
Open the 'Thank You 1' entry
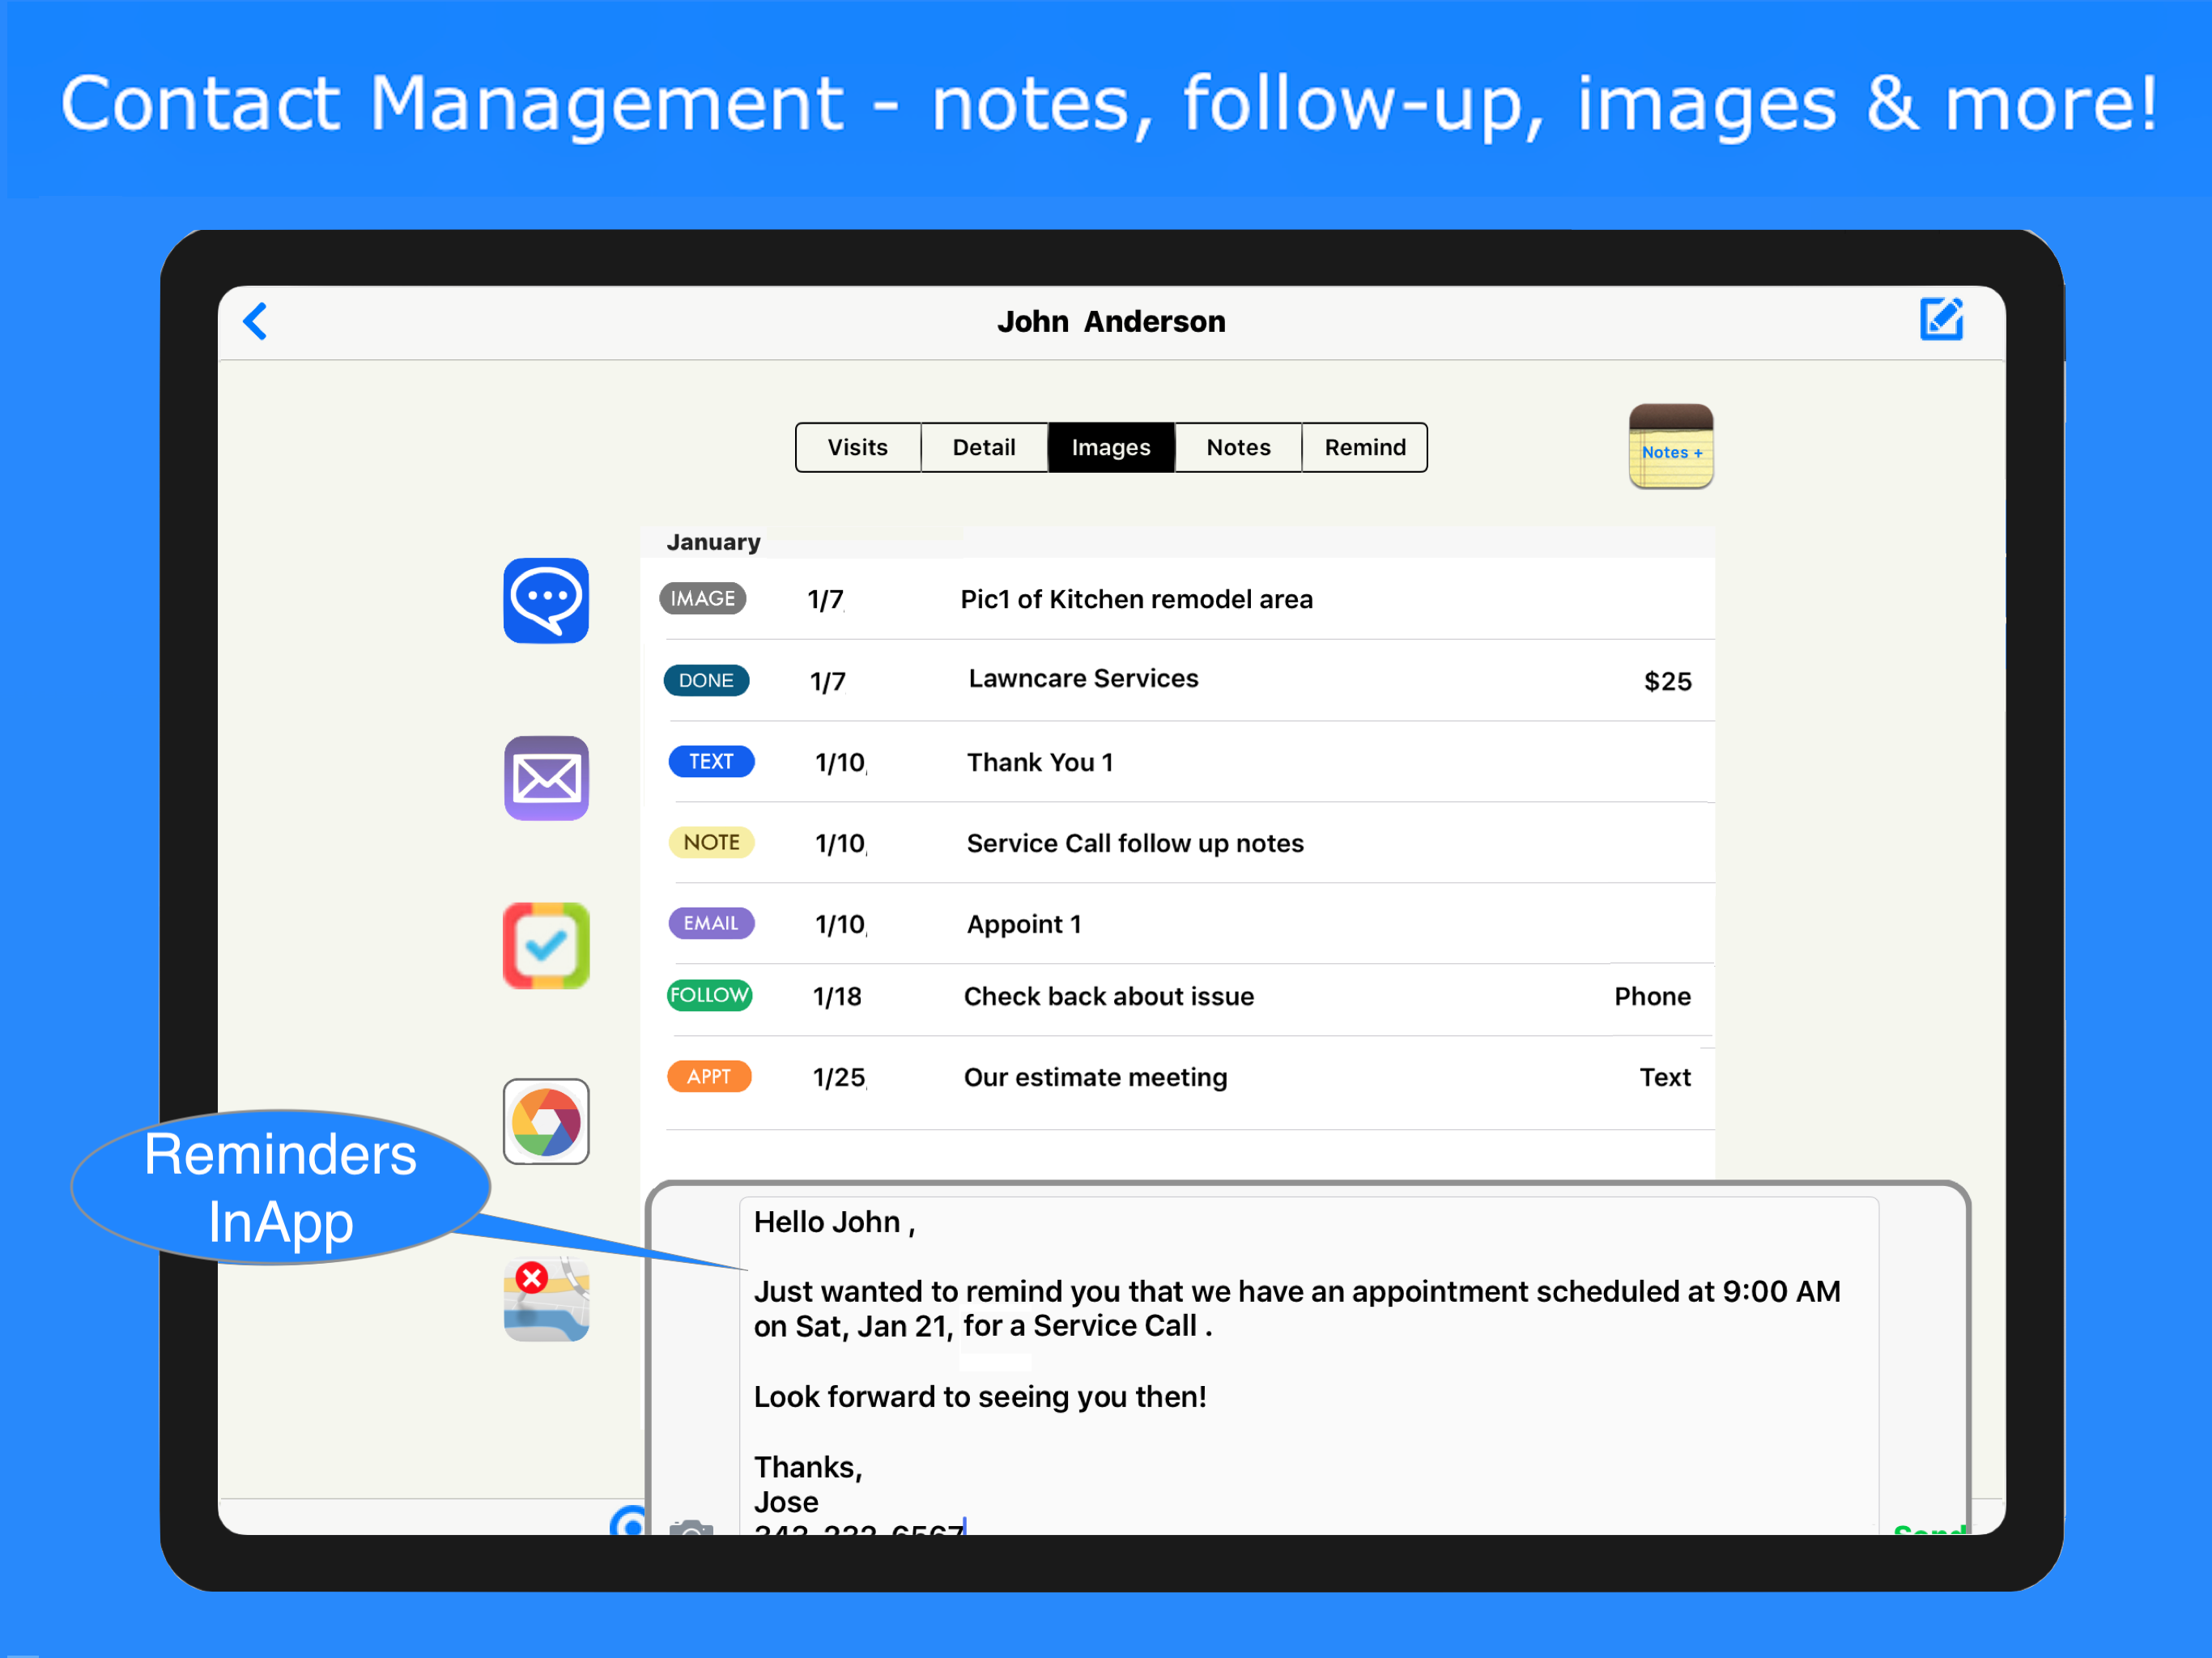pos(1177,762)
